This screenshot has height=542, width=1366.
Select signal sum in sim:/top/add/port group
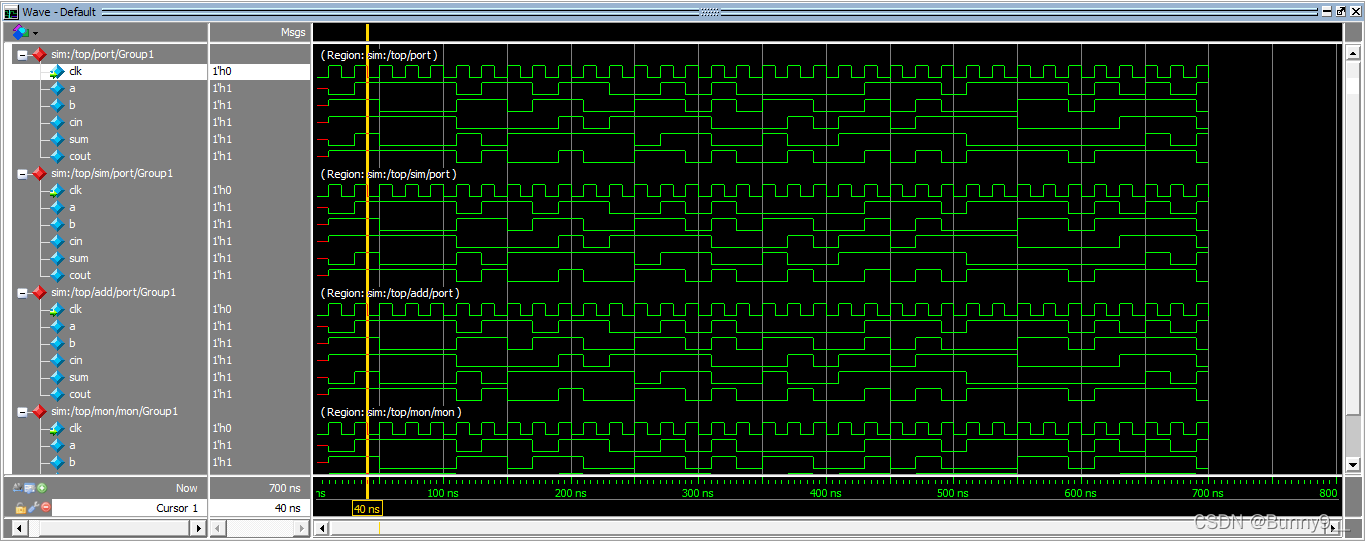click(x=79, y=377)
